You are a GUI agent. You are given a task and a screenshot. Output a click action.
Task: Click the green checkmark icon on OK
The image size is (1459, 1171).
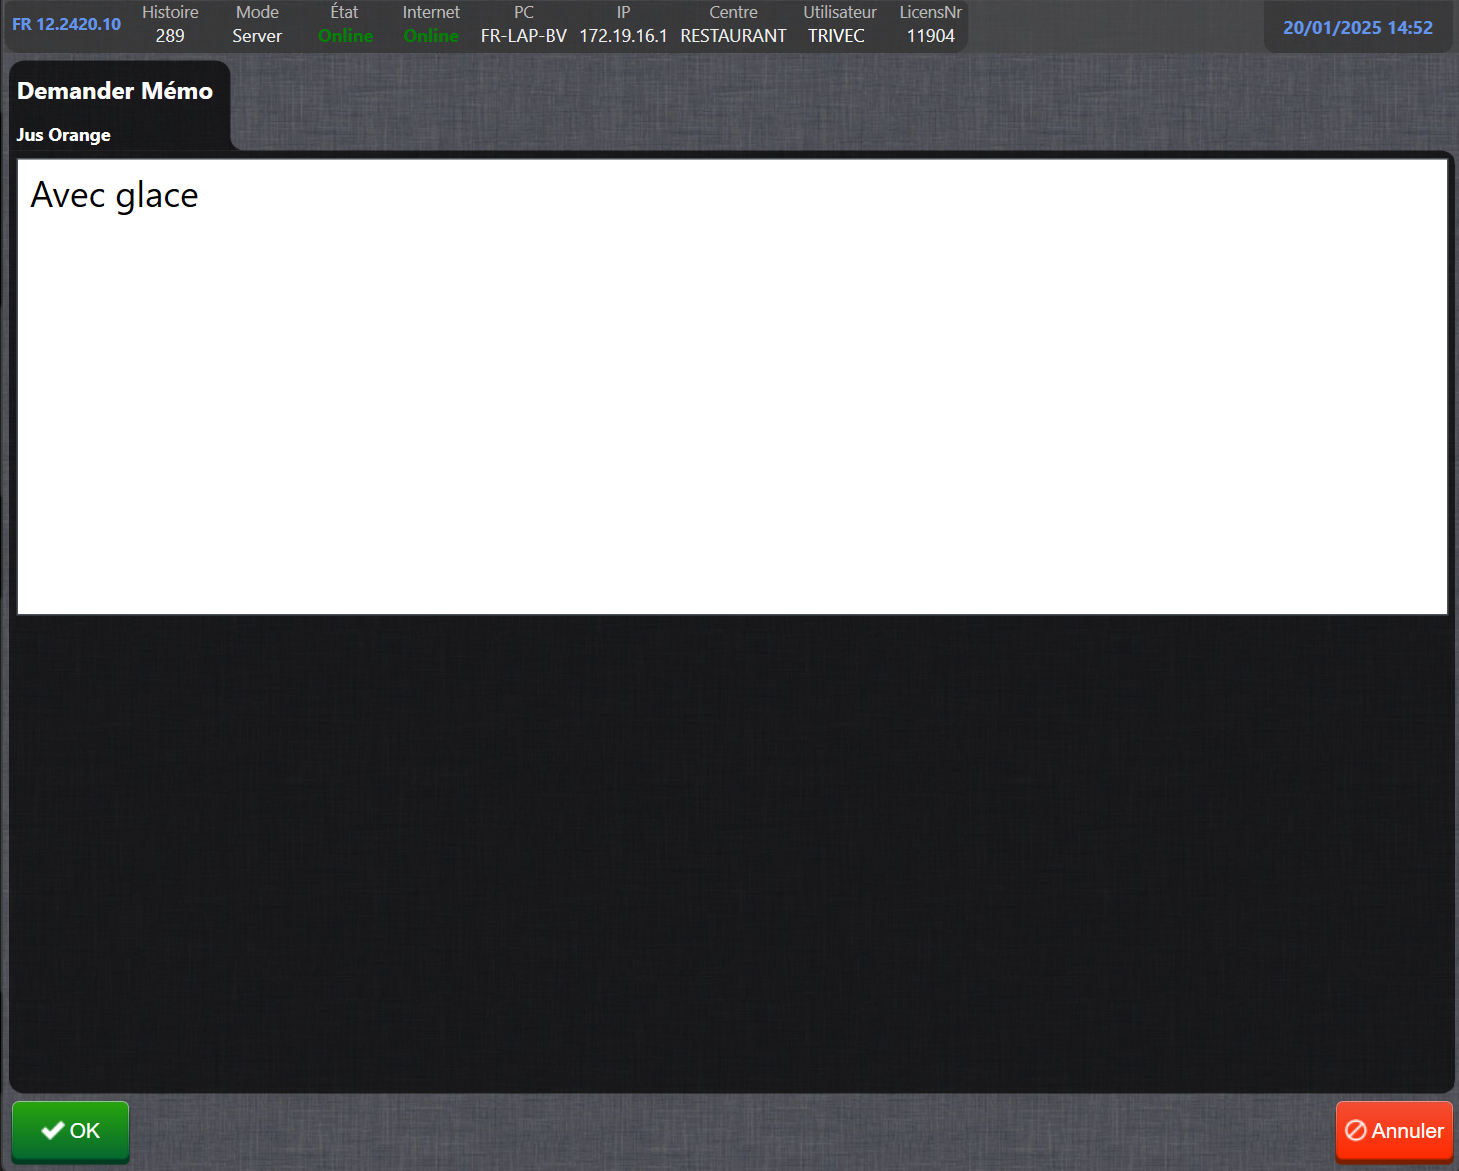tap(52, 1131)
